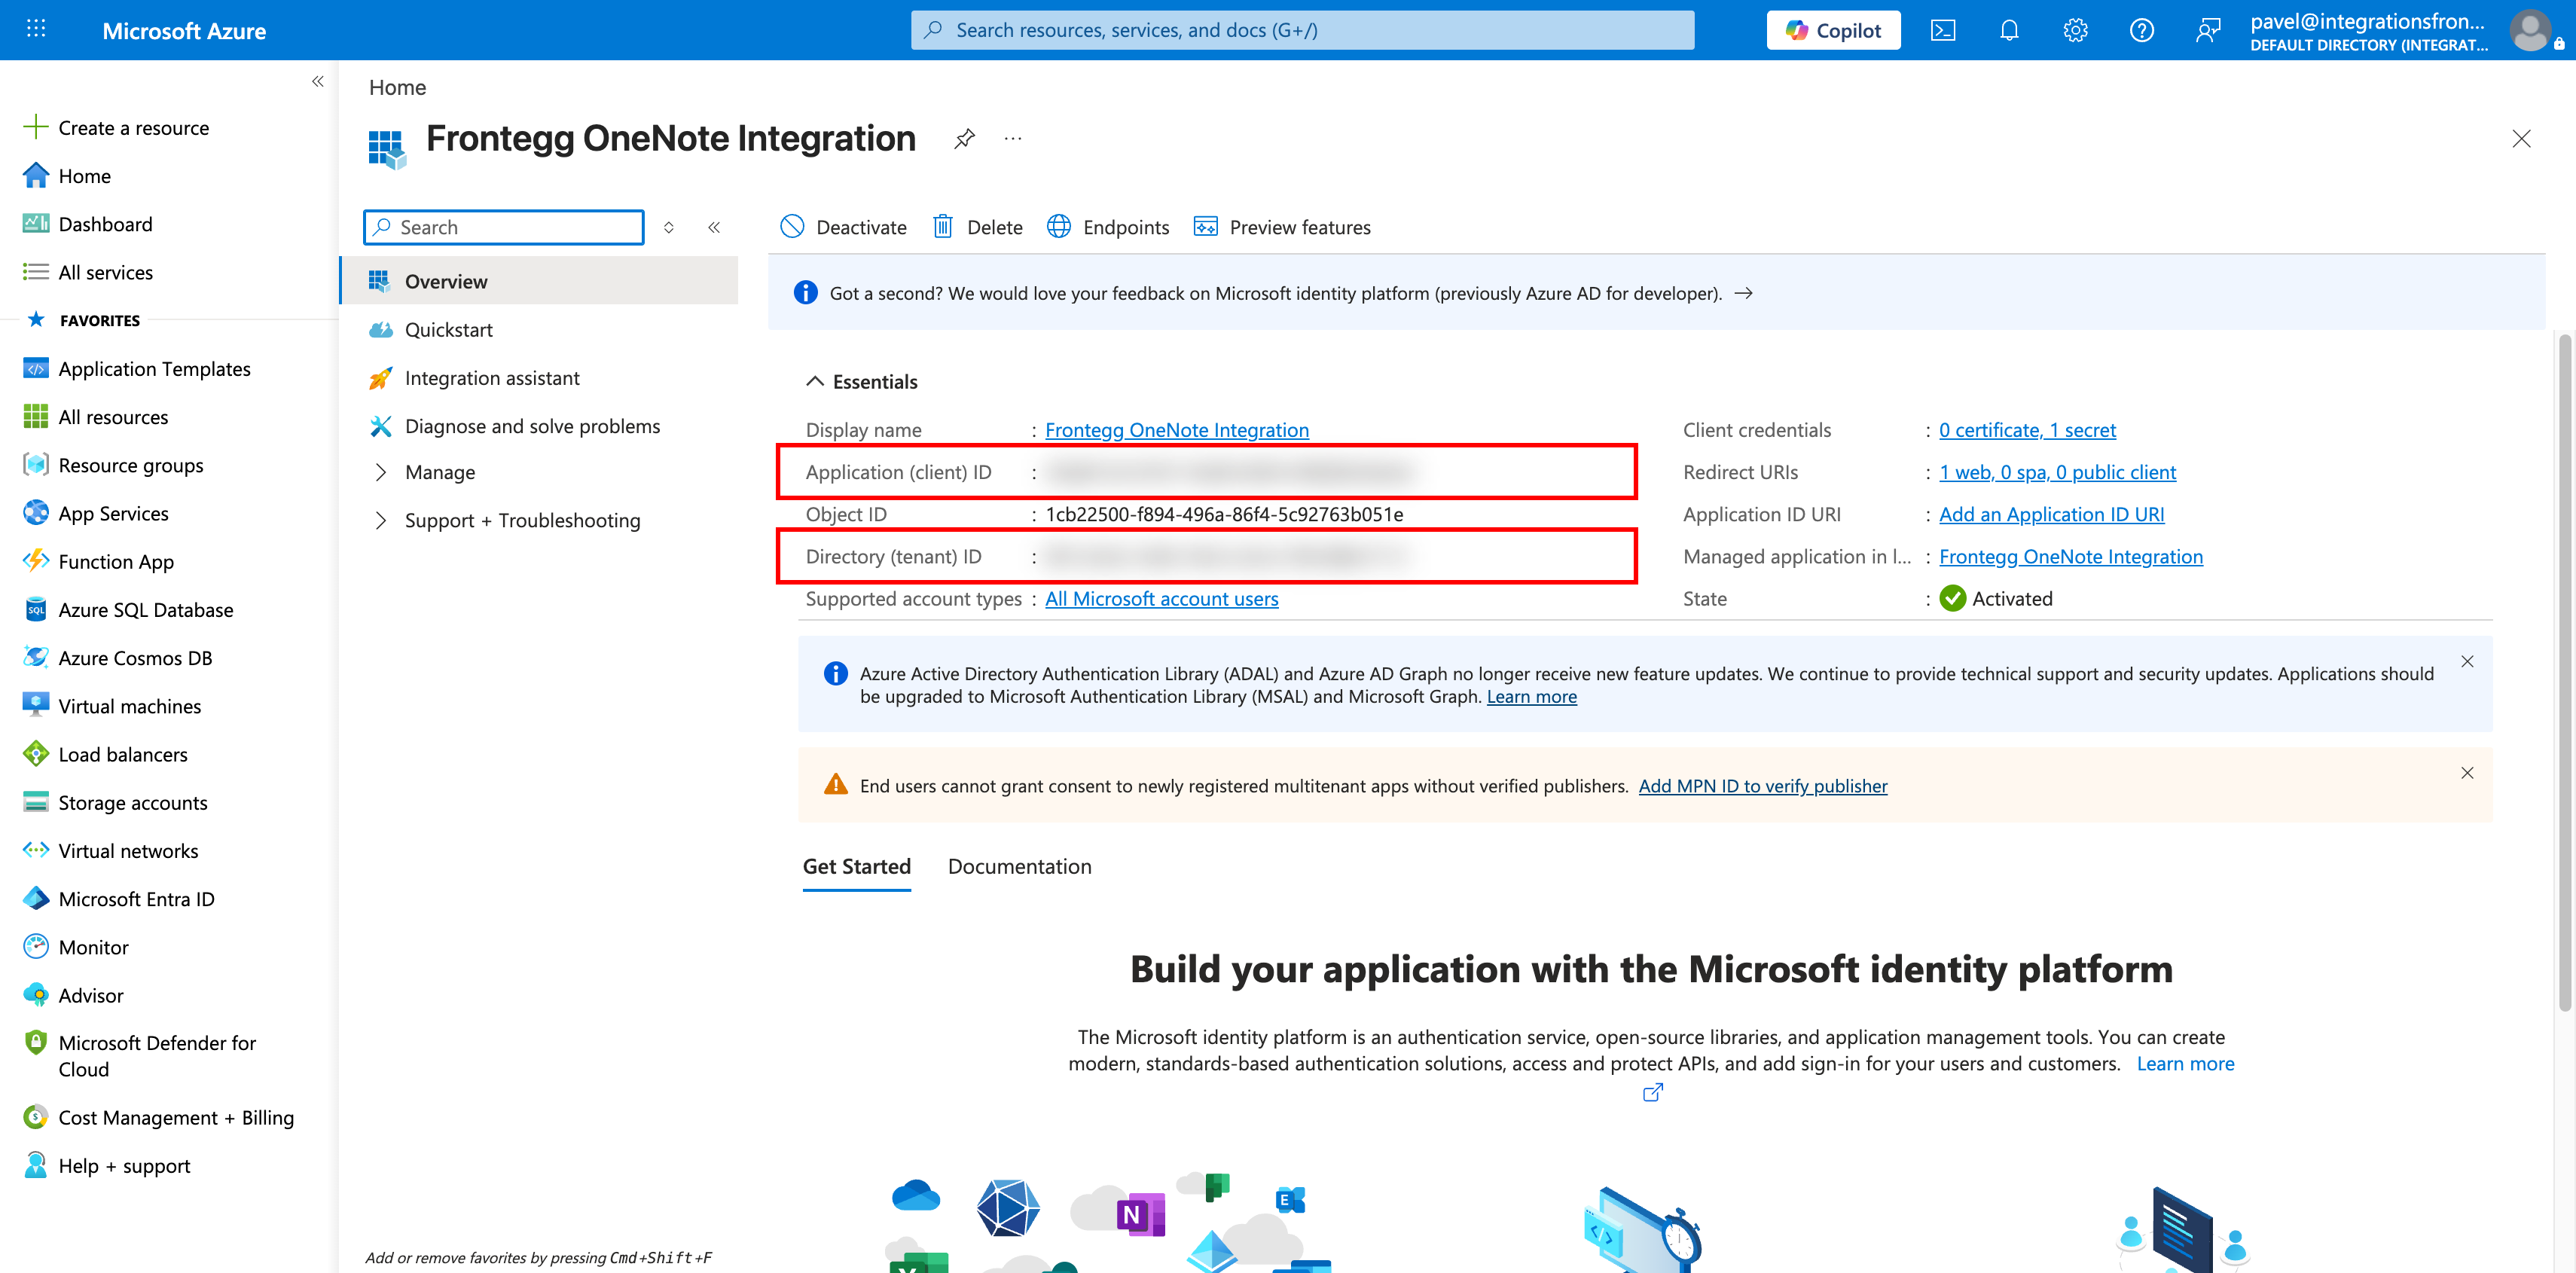Open the feedback icon in header

(2208, 30)
